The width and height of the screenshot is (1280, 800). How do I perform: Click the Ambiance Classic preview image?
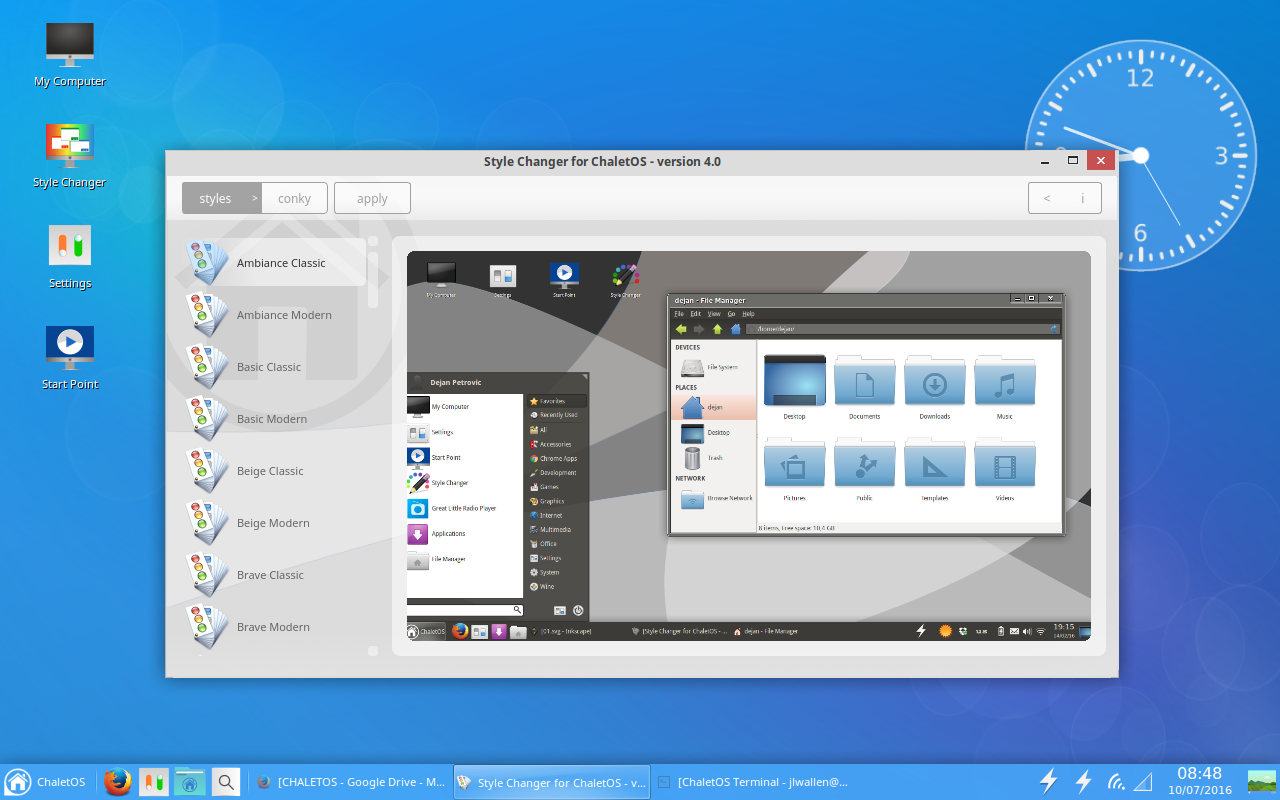tap(749, 446)
